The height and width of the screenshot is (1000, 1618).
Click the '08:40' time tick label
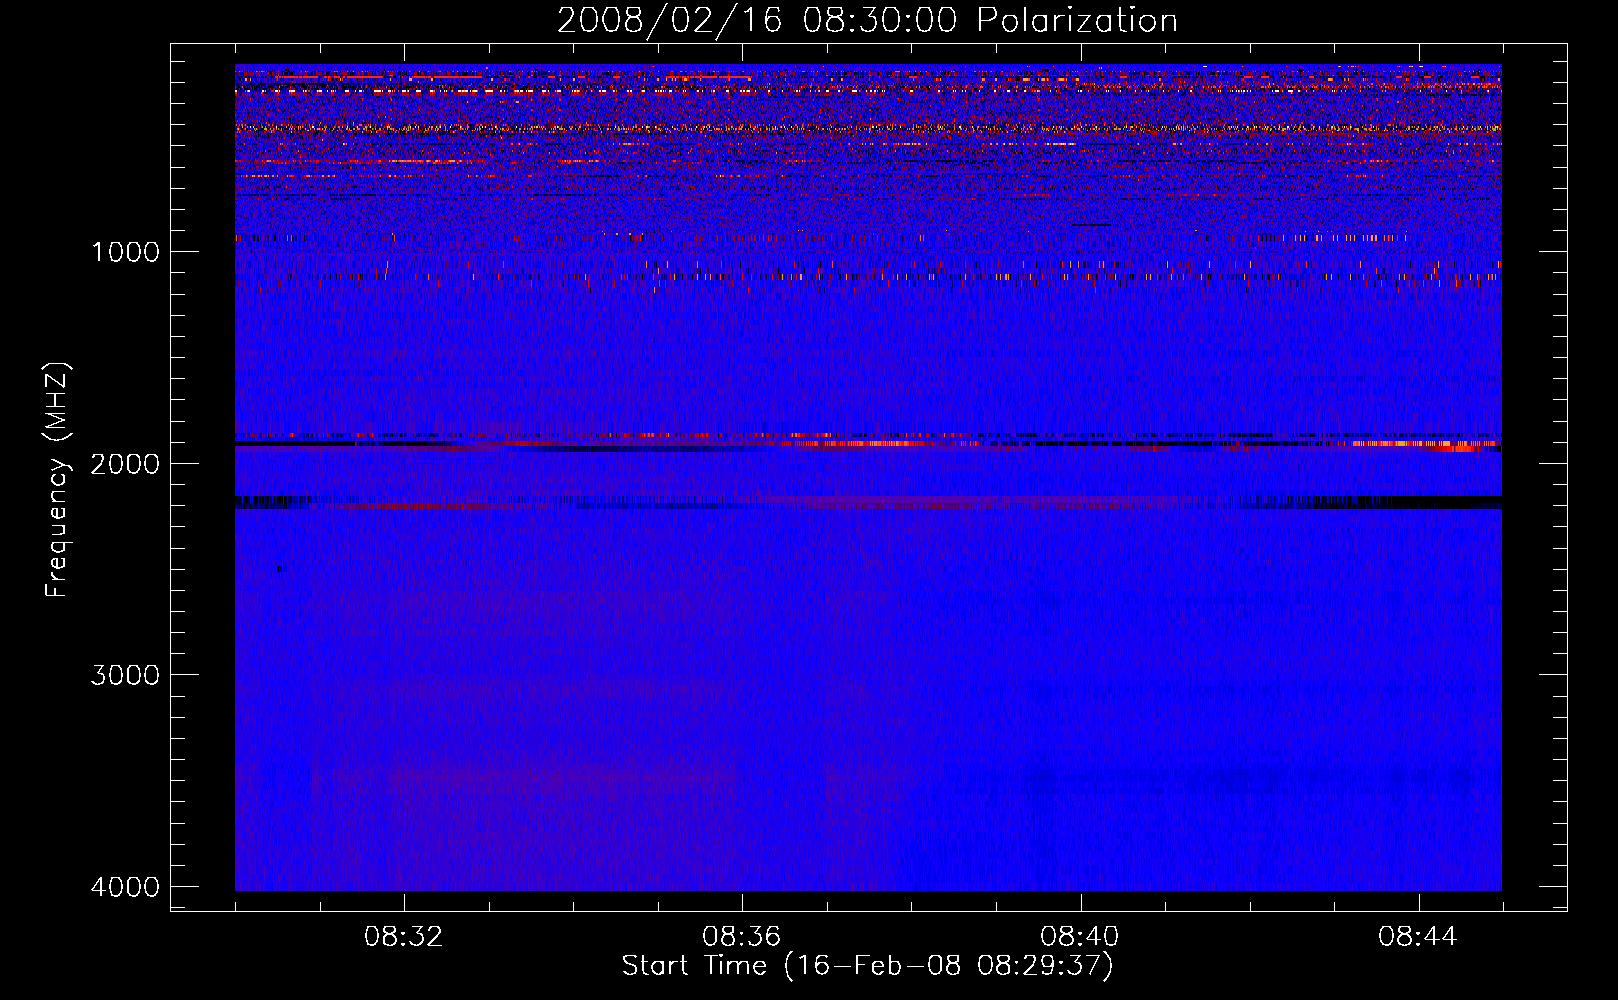1080,937
